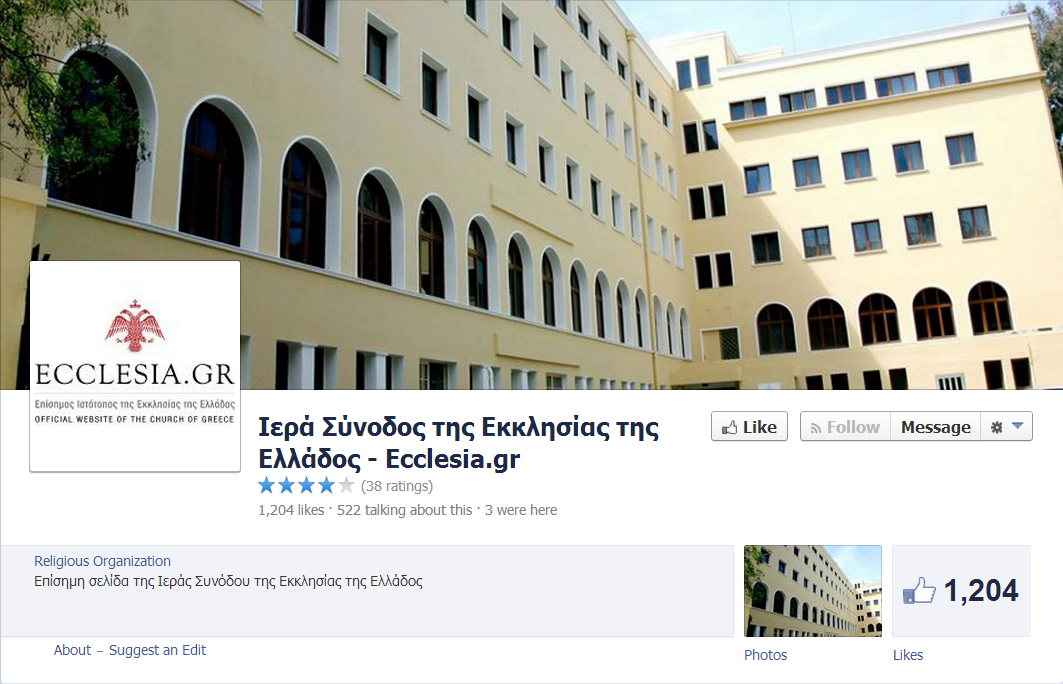Screen dimensions: 1063x684
Task: Open the Religious Organization category link
Action: click(102, 561)
